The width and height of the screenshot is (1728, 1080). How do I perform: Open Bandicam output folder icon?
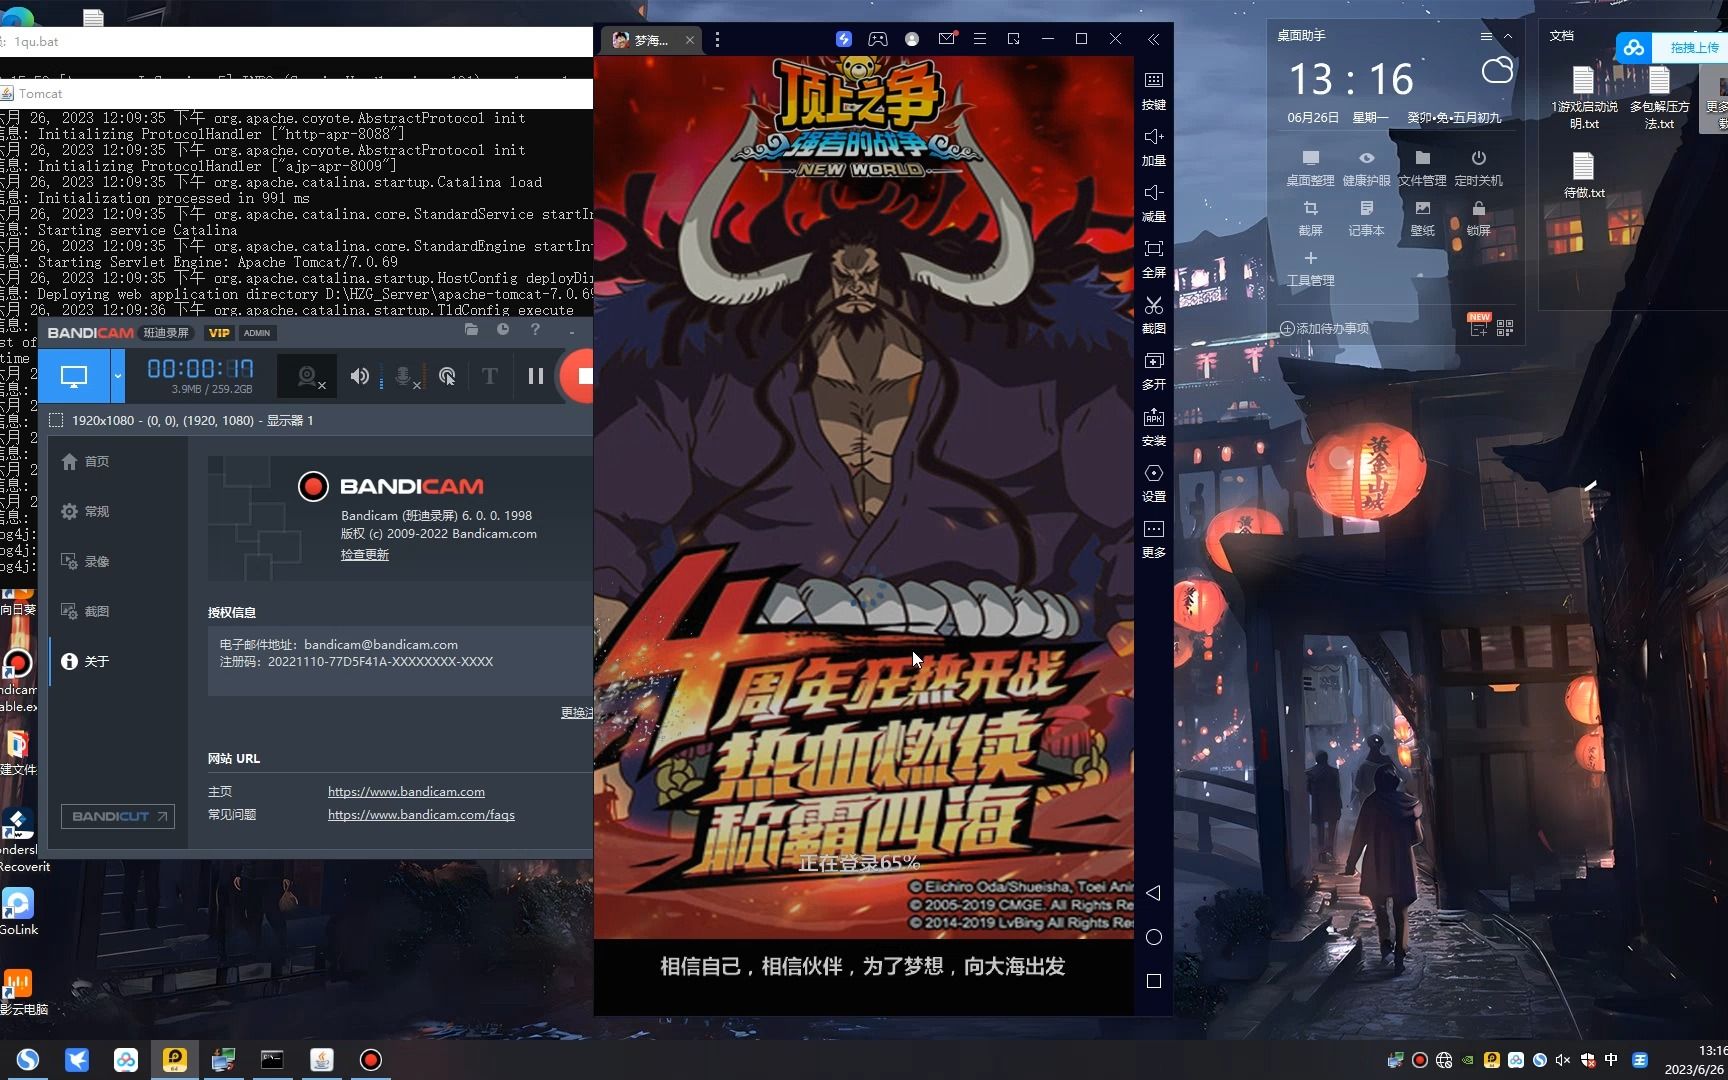[471, 330]
